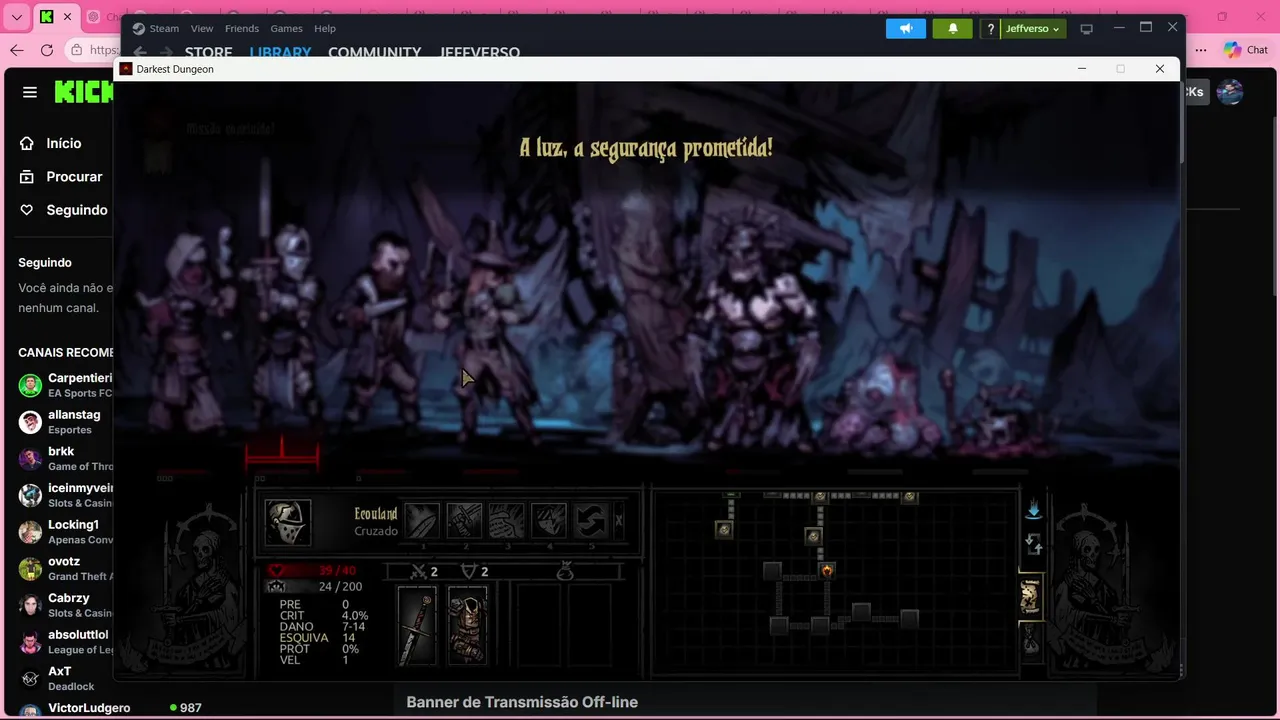Switch to Steam LIBRARY tab
Screen dimensions: 1280x720
[280, 52]
